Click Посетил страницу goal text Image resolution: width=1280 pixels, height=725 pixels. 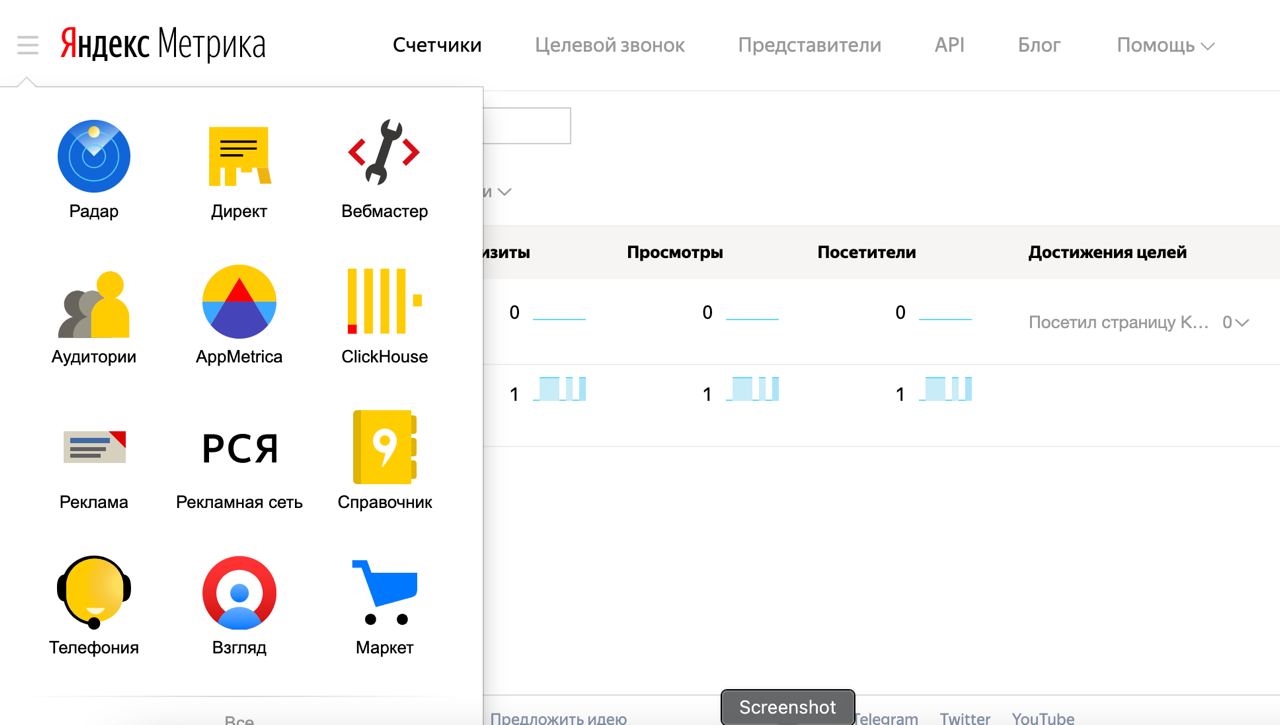[x=1119, y=323]
